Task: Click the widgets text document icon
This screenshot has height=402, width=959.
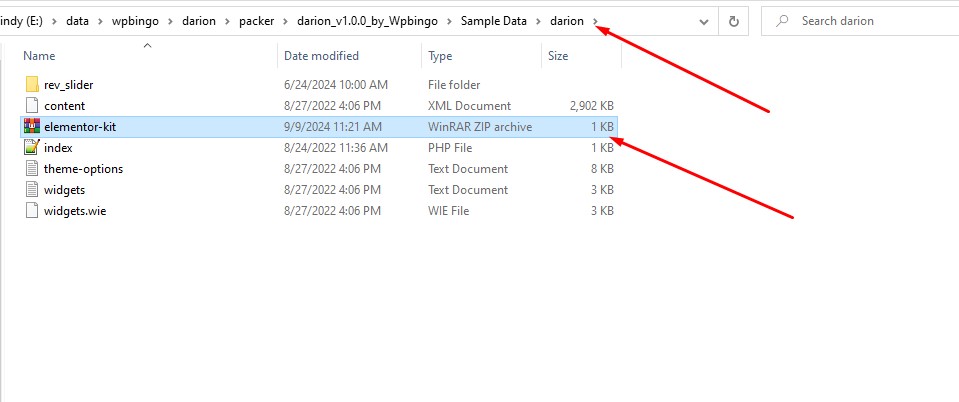Action: click(31, 190)
